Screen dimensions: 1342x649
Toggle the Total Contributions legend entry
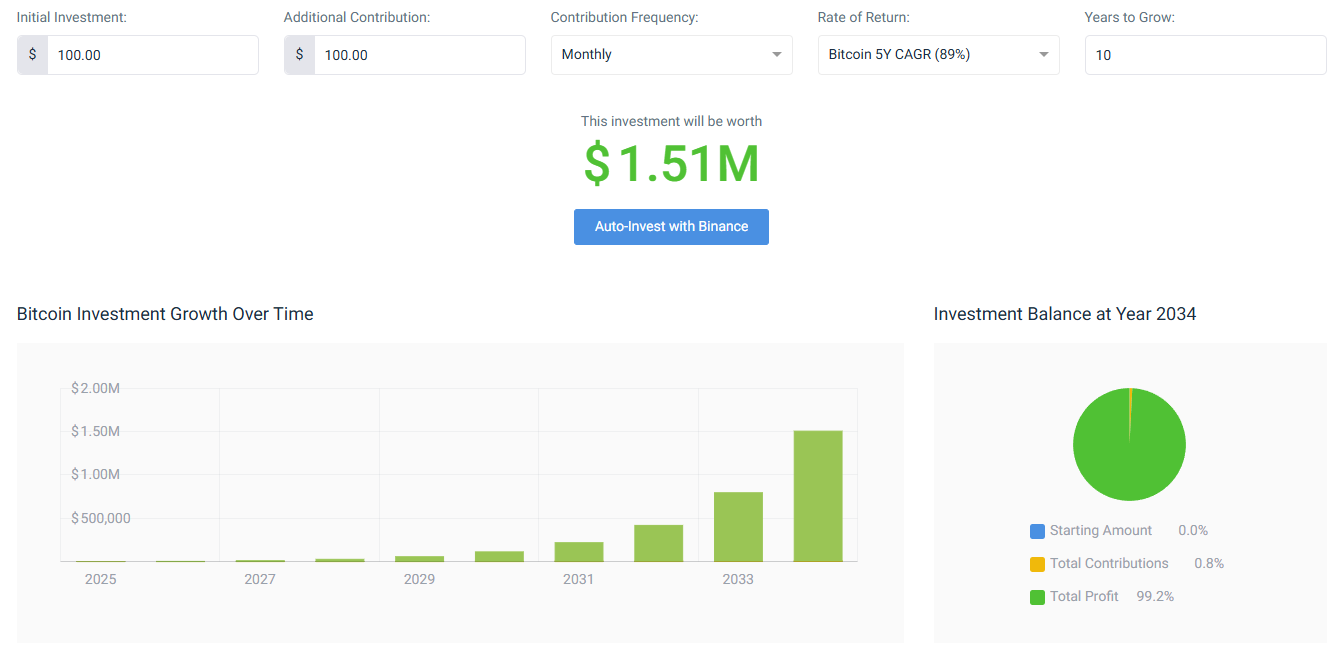coord(1110,563)
